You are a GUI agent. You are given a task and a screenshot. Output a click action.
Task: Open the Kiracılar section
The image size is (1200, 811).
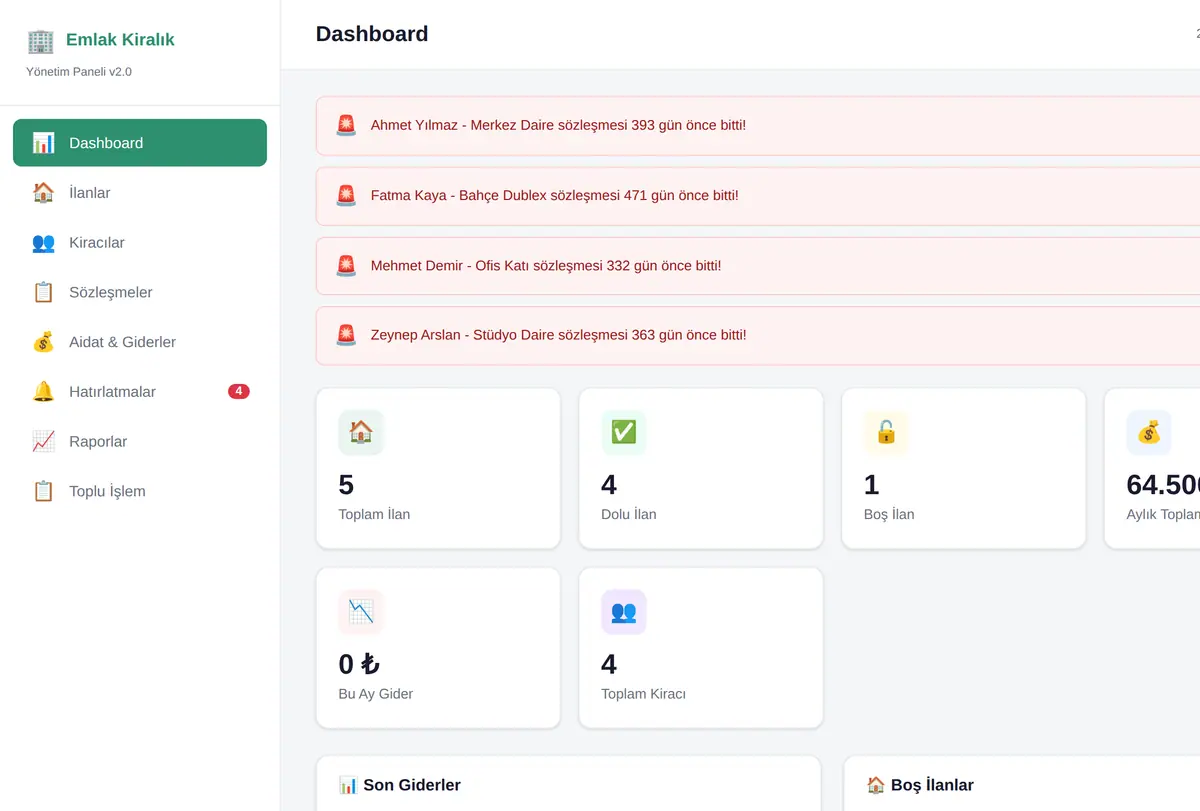[140, 243]
